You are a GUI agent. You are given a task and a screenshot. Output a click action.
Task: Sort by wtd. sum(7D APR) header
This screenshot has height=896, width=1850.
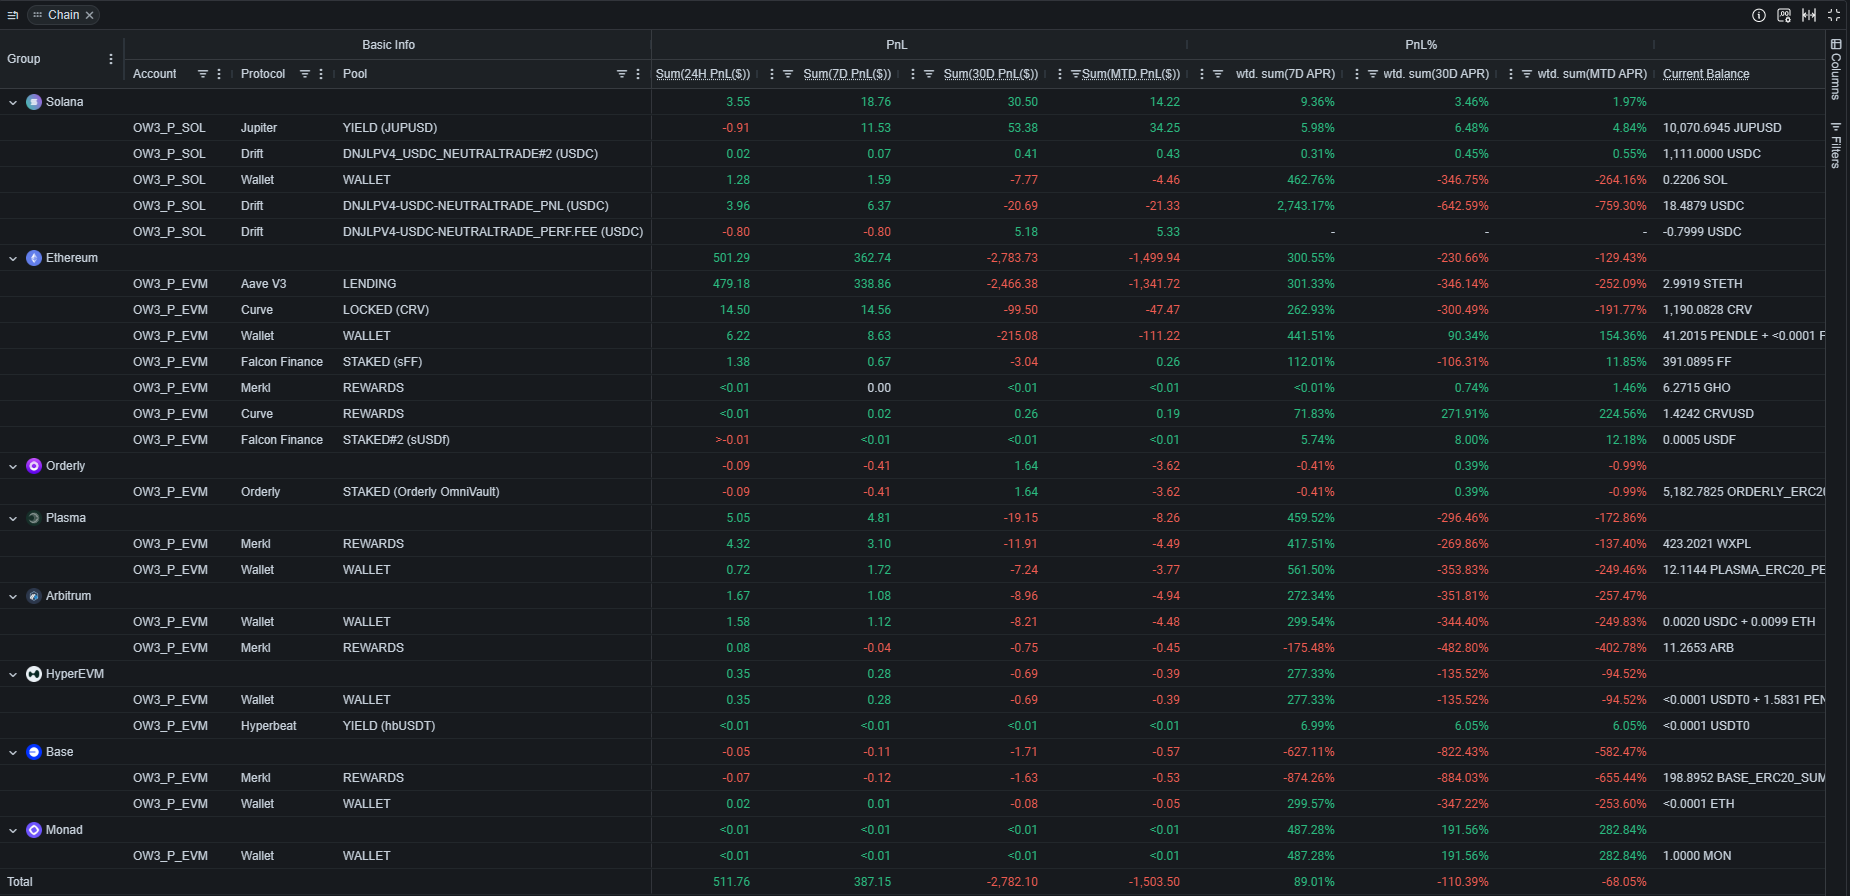tap(1285, 74)
